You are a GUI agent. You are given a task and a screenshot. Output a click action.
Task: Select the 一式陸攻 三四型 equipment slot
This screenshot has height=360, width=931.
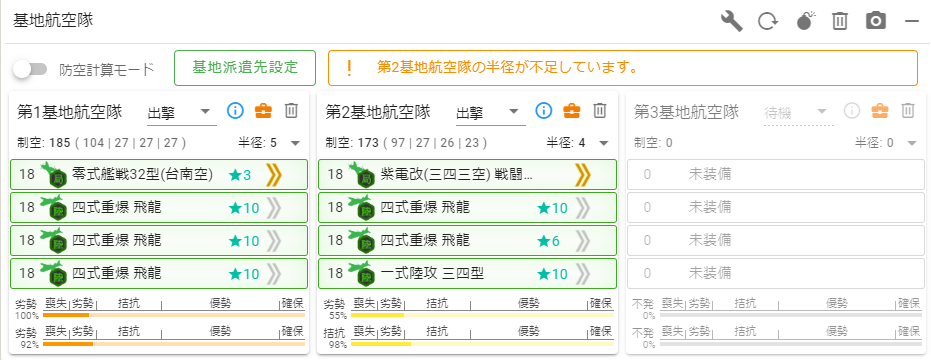tap(468, 273)
